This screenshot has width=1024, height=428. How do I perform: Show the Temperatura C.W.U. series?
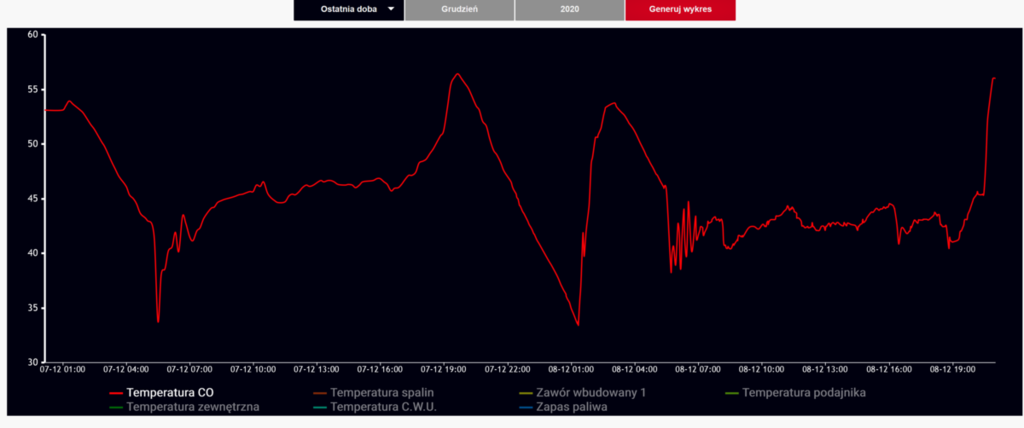click(x=383, y=407)
